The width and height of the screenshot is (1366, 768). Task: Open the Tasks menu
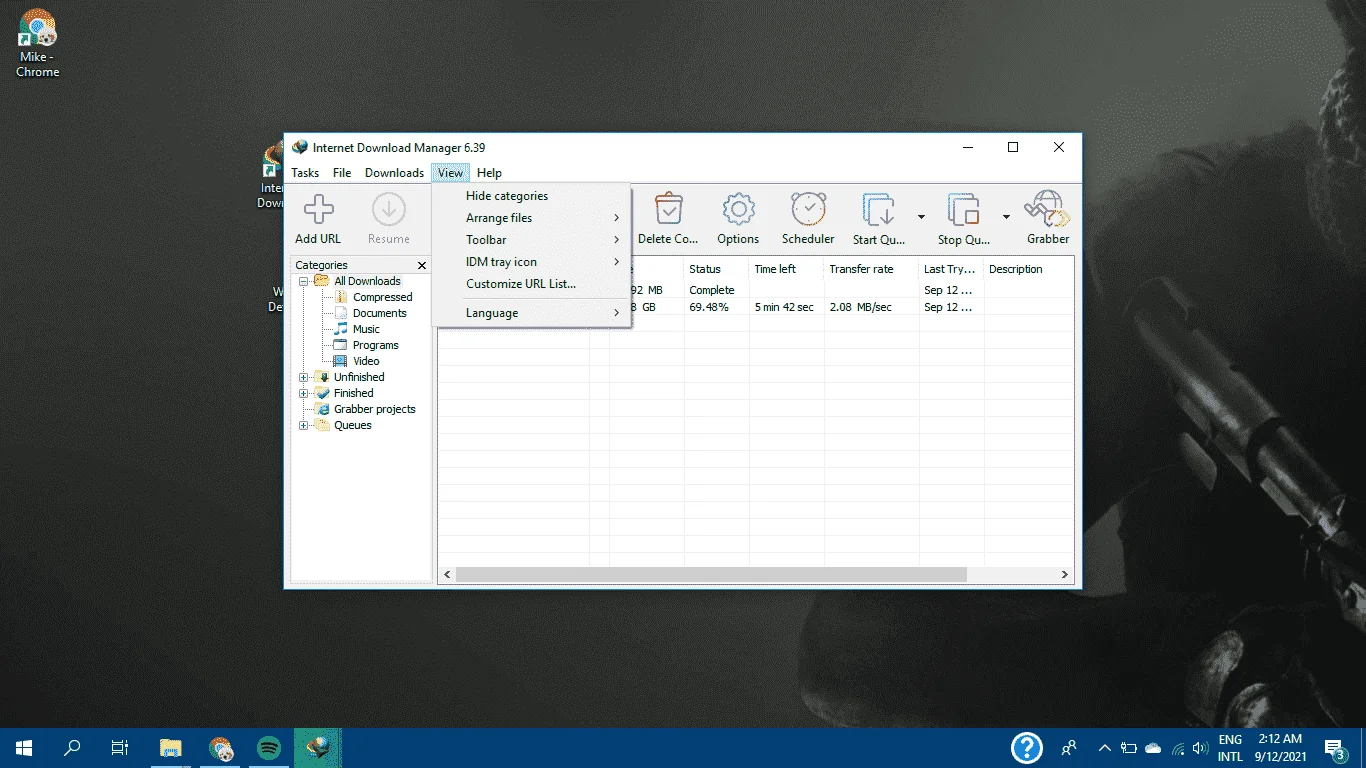(x=305, y=173)
